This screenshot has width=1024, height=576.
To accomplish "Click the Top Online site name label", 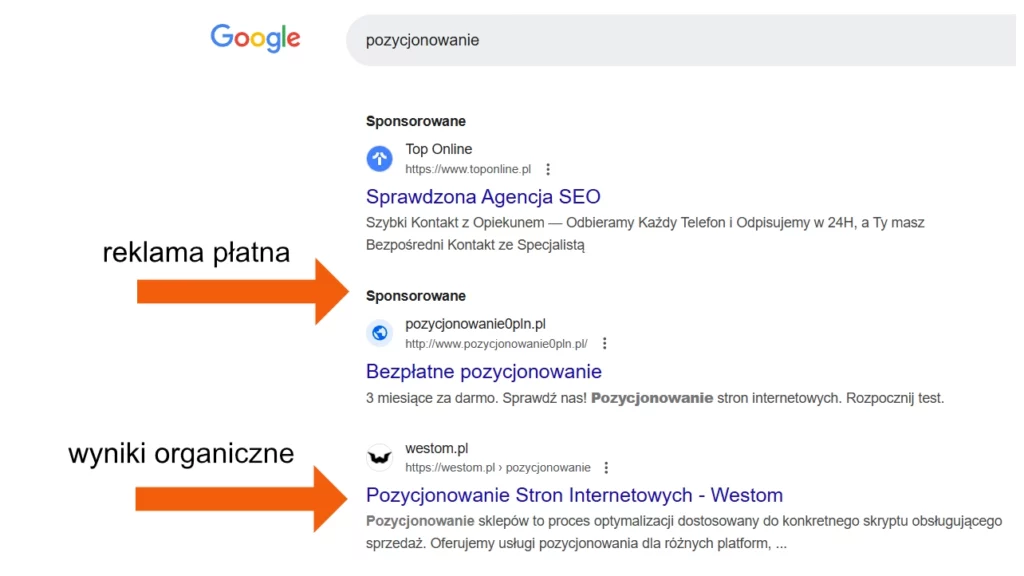I will [x=438, y=148].
